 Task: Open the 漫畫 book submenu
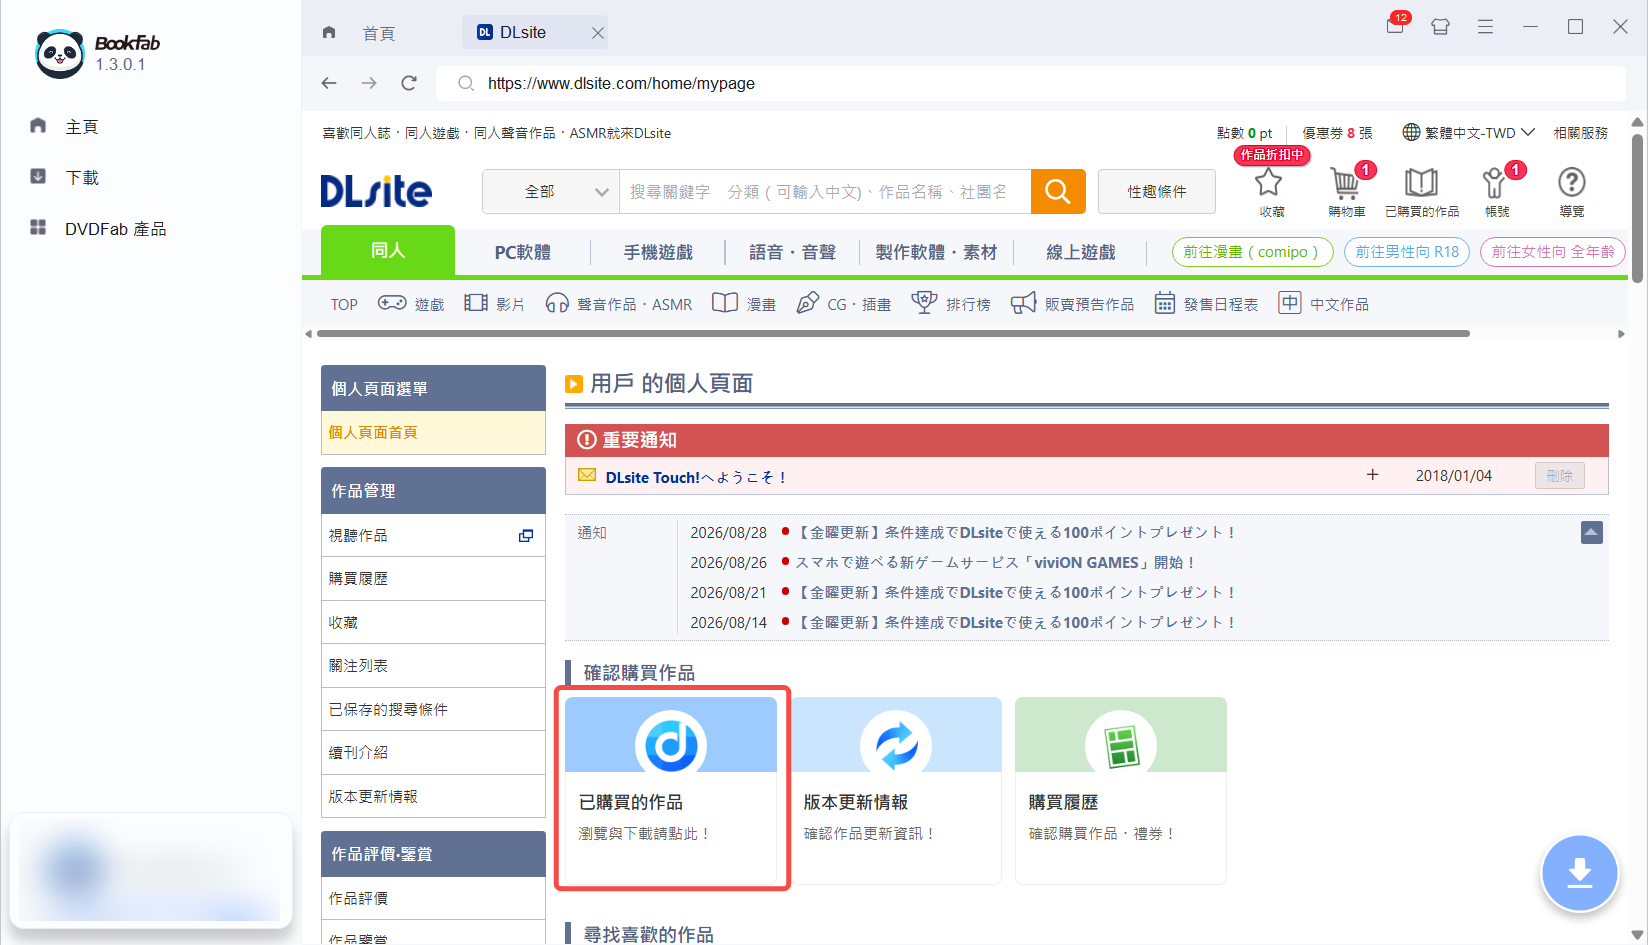click(744, 304)
